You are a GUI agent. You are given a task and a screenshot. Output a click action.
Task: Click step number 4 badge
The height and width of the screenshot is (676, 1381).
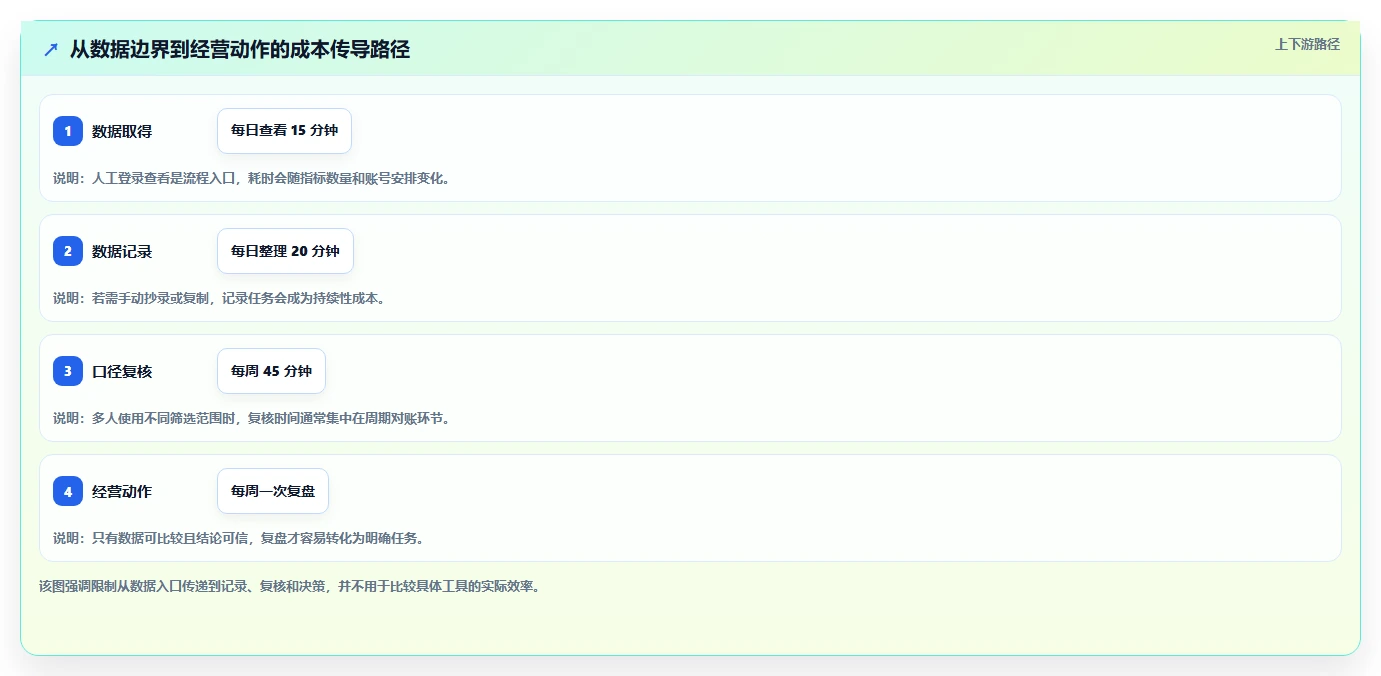68,491
